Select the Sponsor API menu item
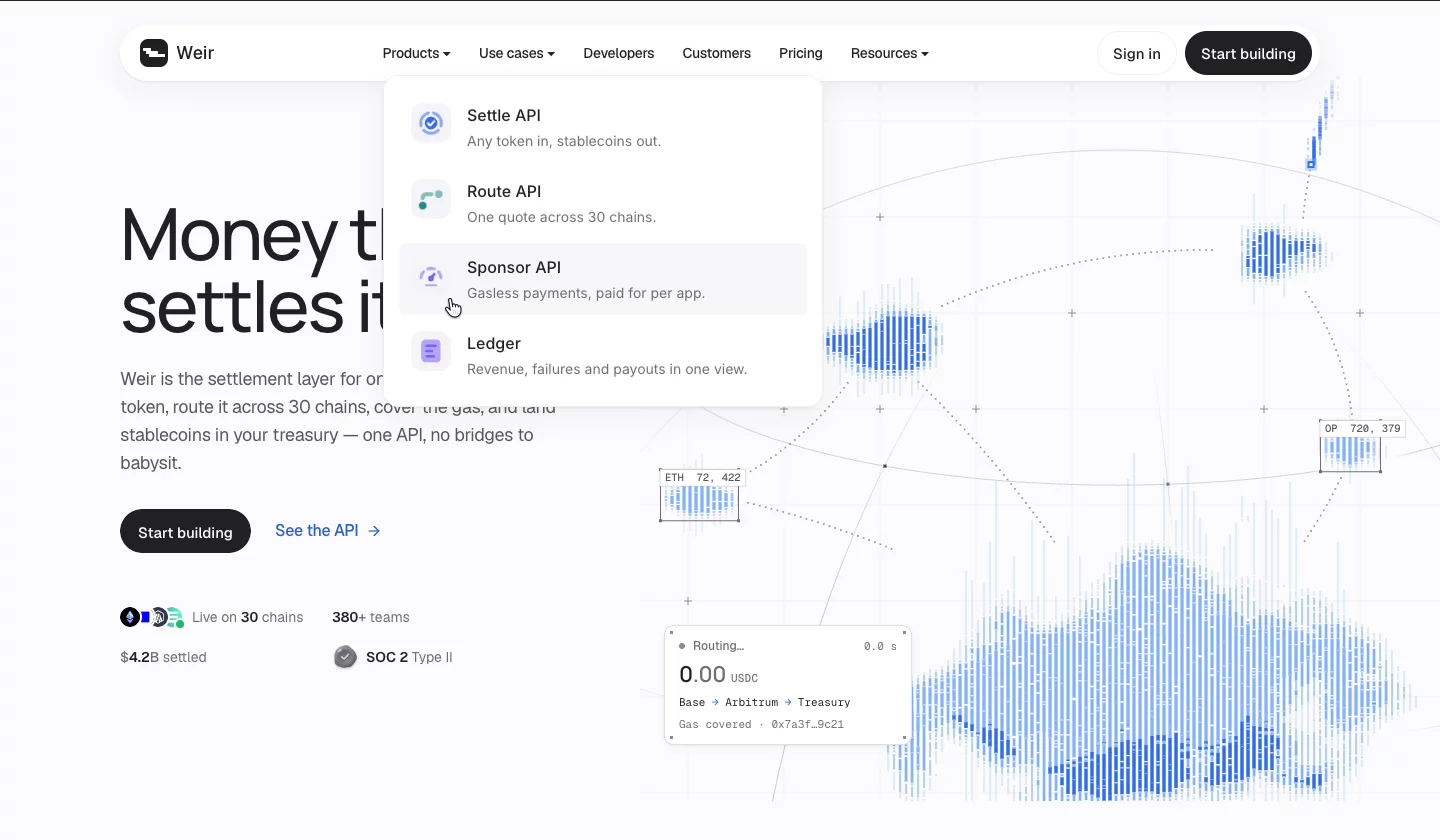The width and height of the screenshot is (1440, 840). tap(603, 279)
